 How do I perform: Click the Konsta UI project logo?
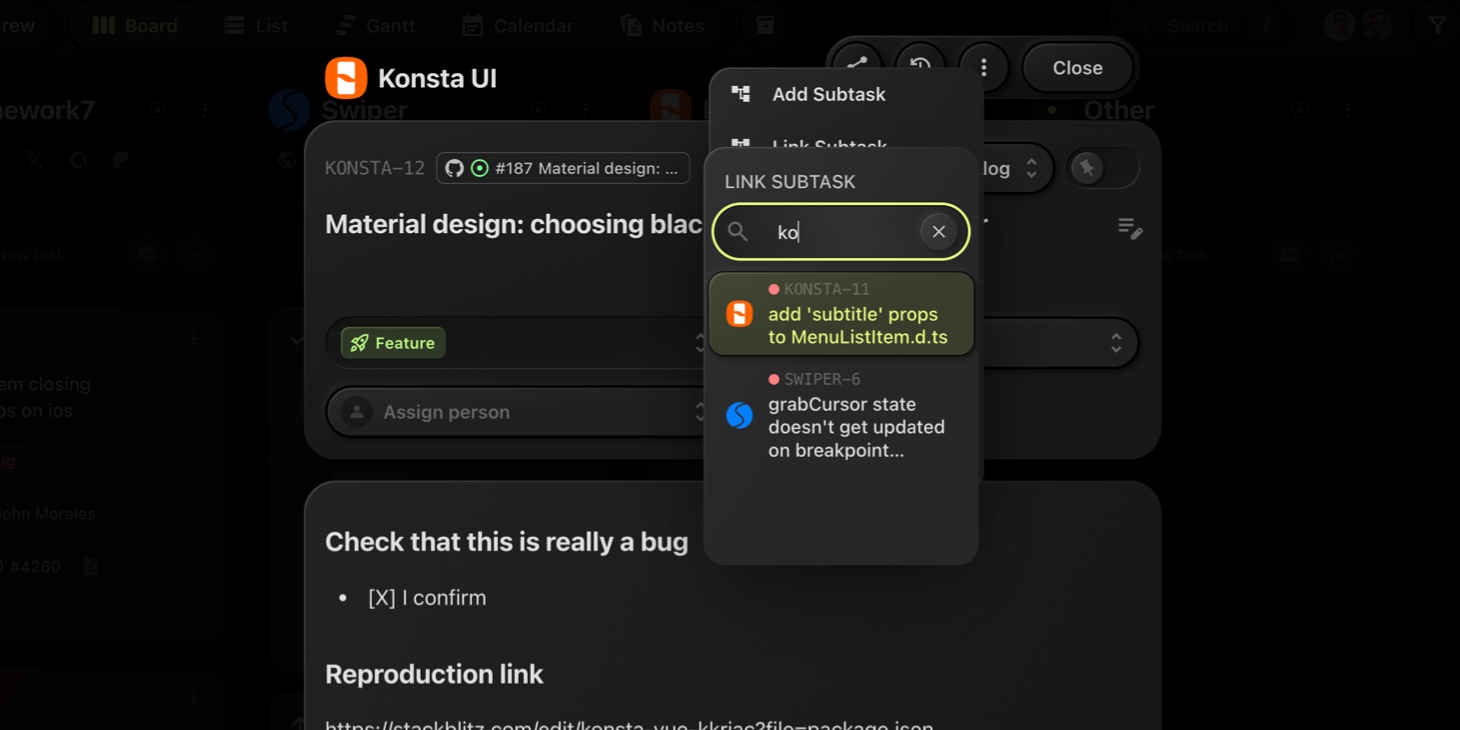point(346,78)
